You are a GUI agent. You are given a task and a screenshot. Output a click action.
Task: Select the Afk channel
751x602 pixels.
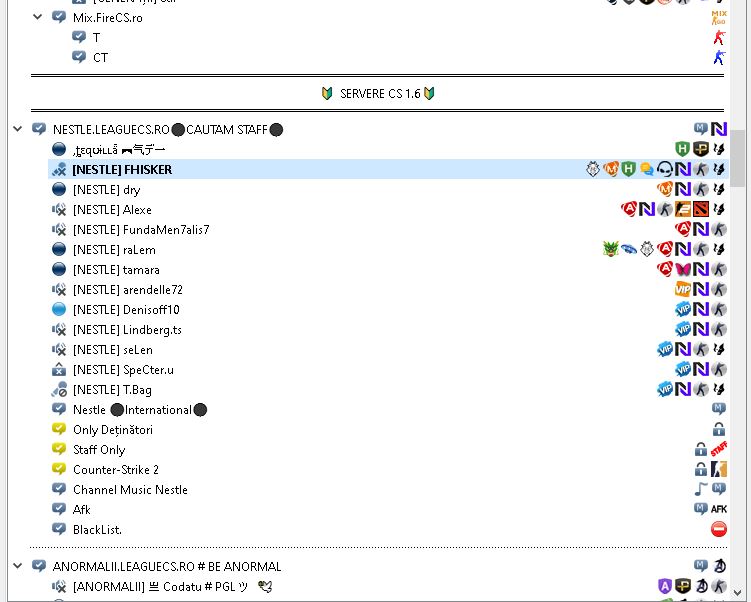[81, 510]
